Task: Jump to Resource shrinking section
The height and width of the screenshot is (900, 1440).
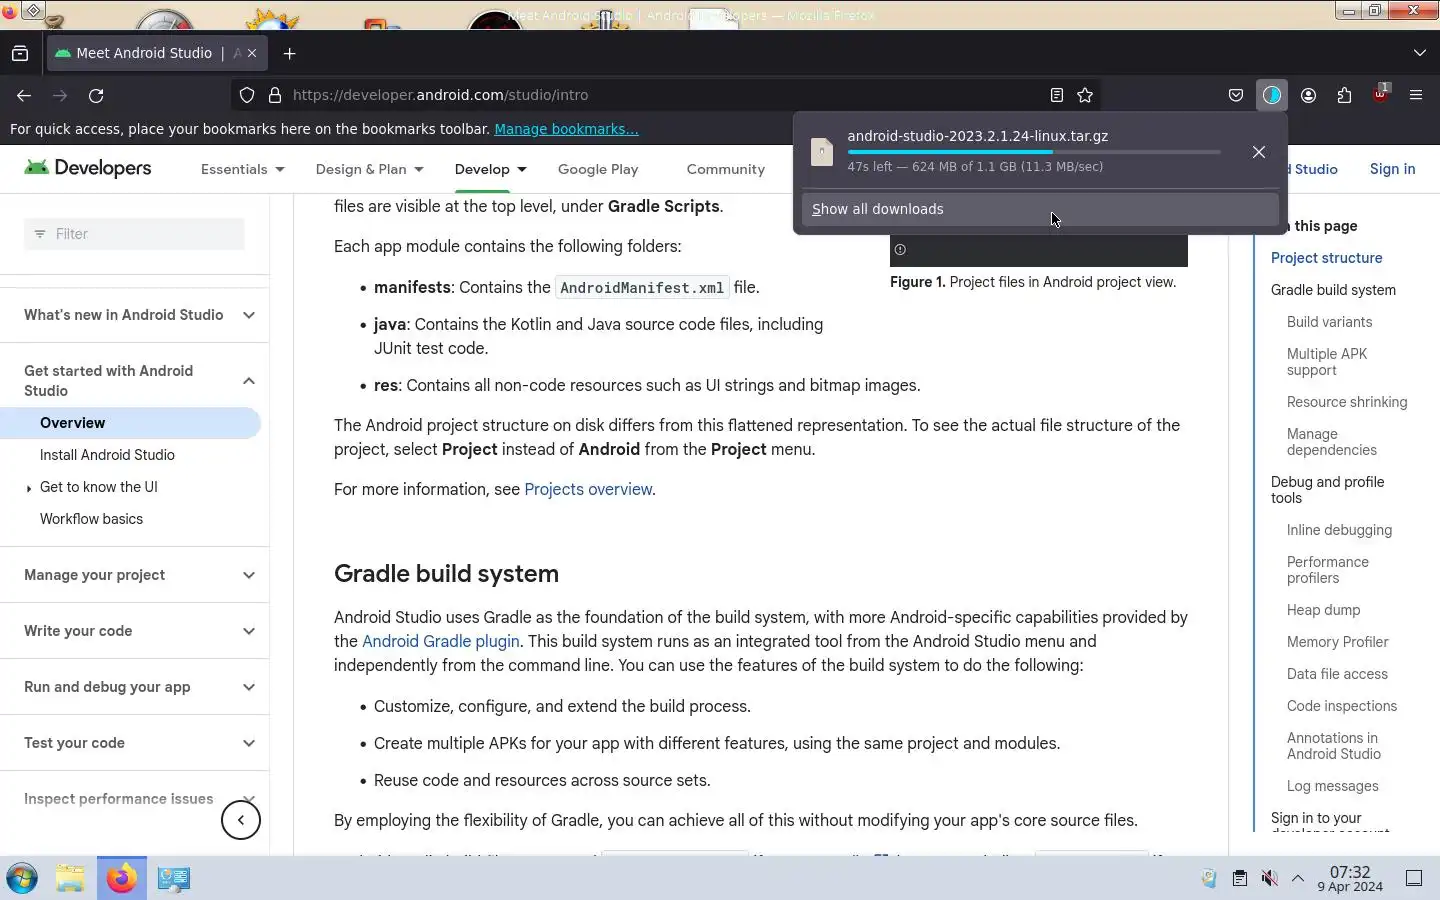Action: 1347,402
